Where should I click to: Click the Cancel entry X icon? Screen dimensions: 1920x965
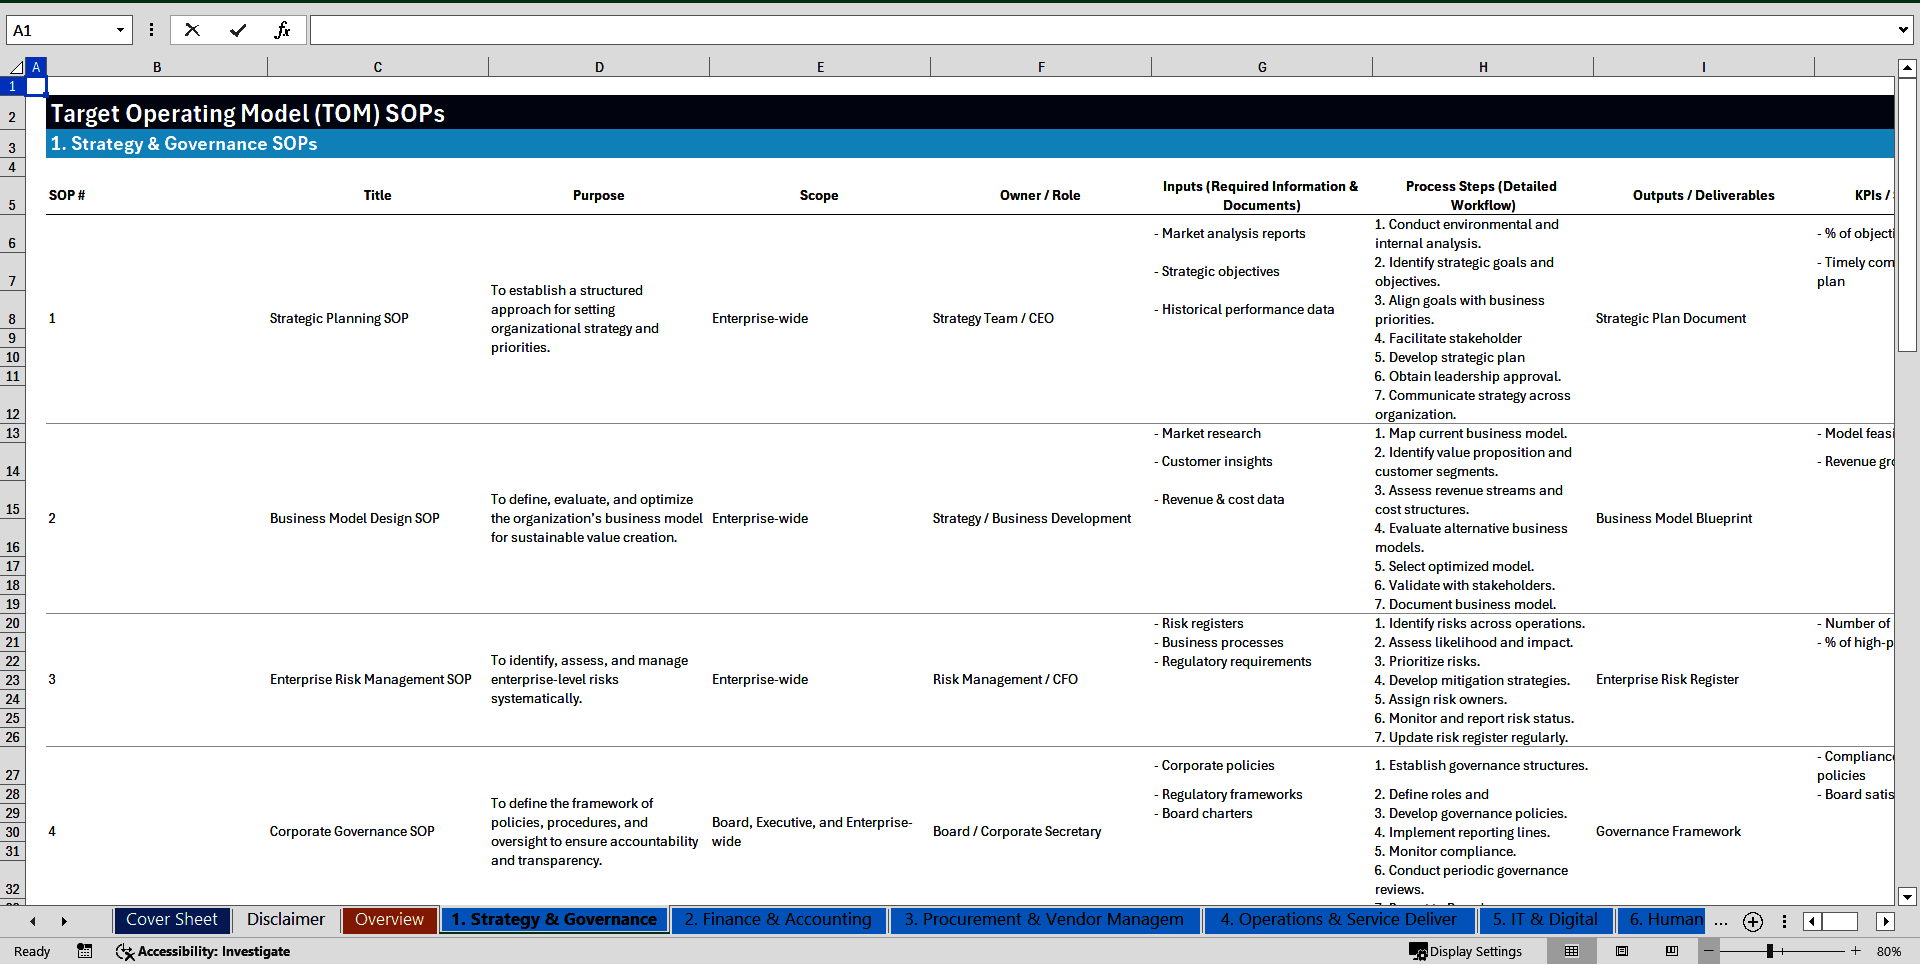192,30
